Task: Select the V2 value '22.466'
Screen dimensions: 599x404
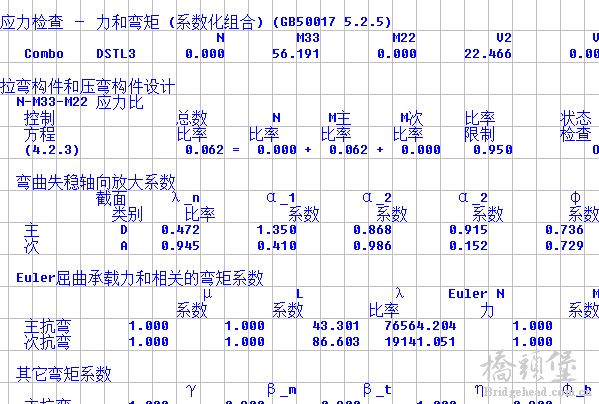Action: [x=488, y=54]
